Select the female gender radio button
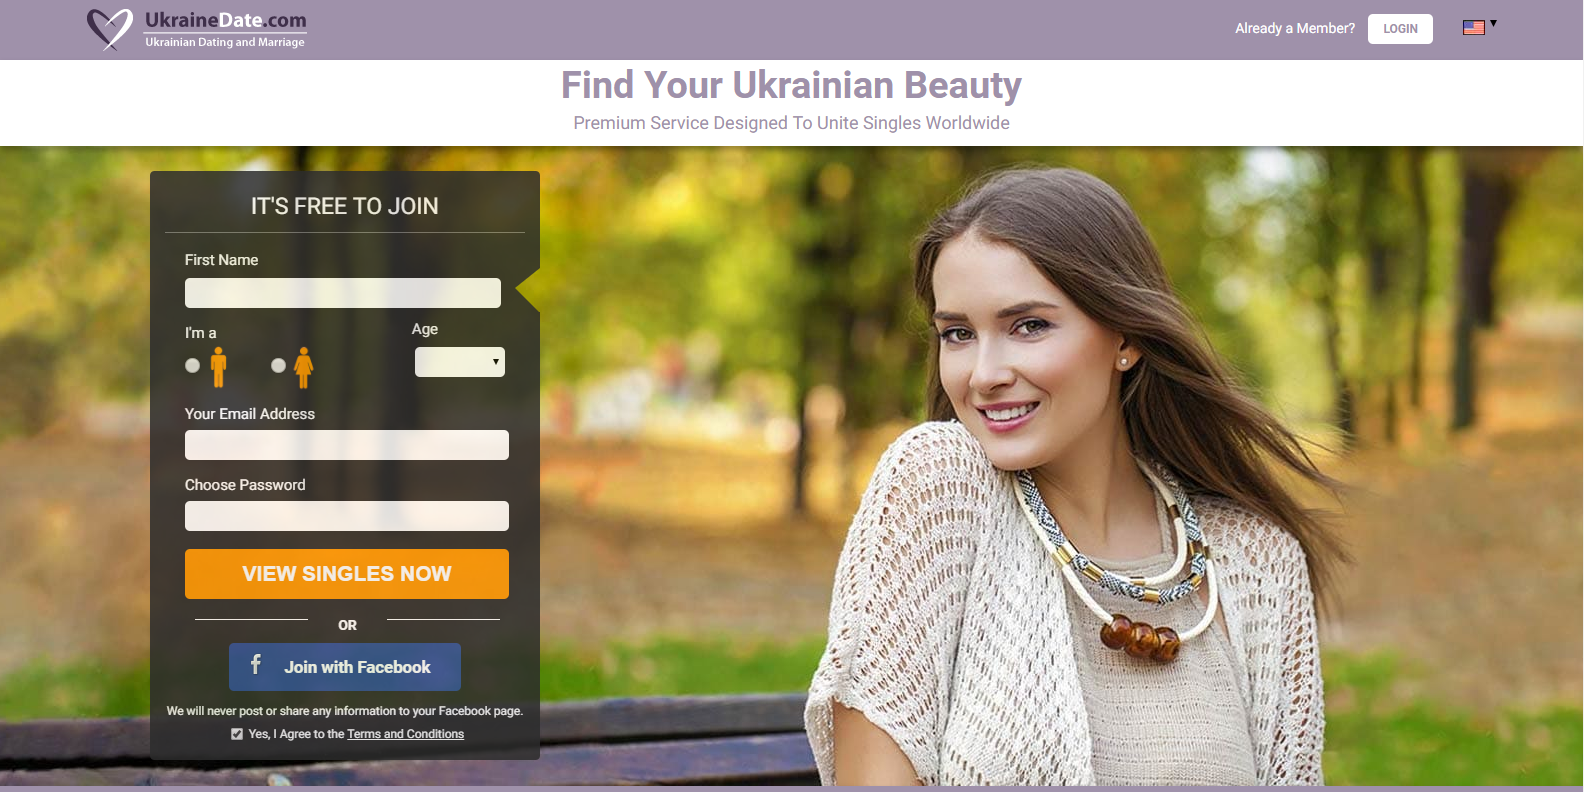This screenshot has width=1584, height=792. pos(279,365)
